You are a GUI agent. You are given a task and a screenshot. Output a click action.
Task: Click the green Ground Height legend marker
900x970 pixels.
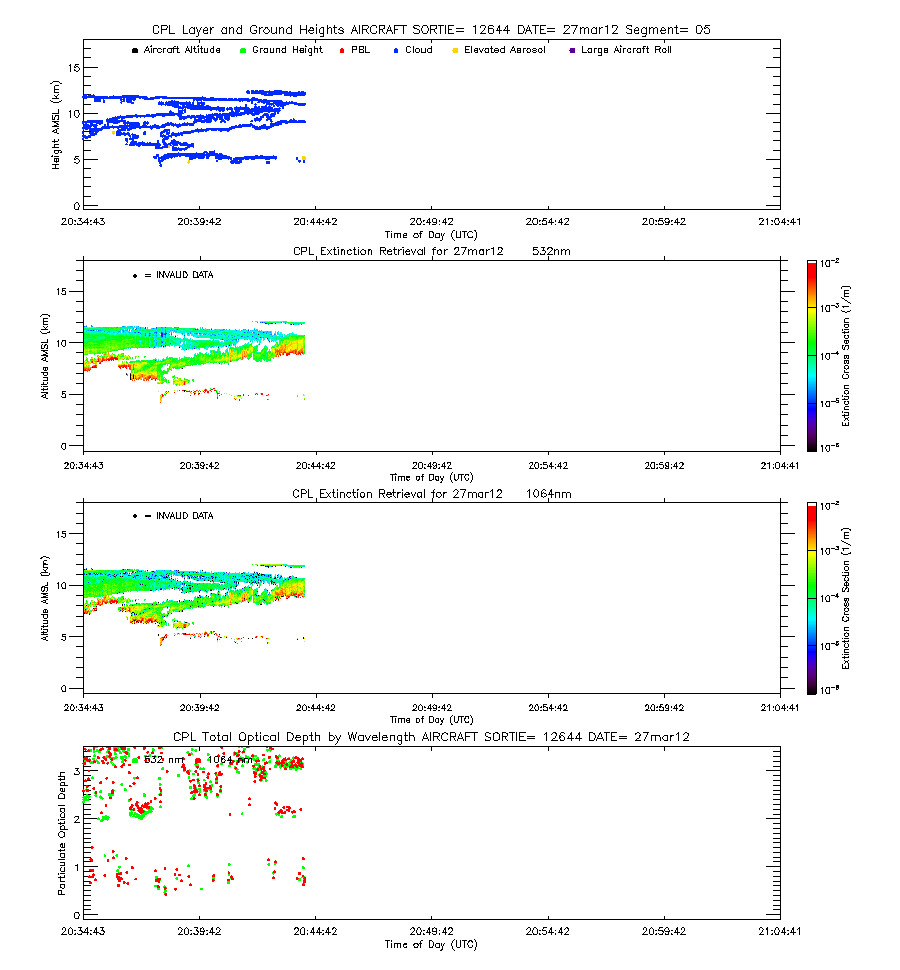[242, 50]
